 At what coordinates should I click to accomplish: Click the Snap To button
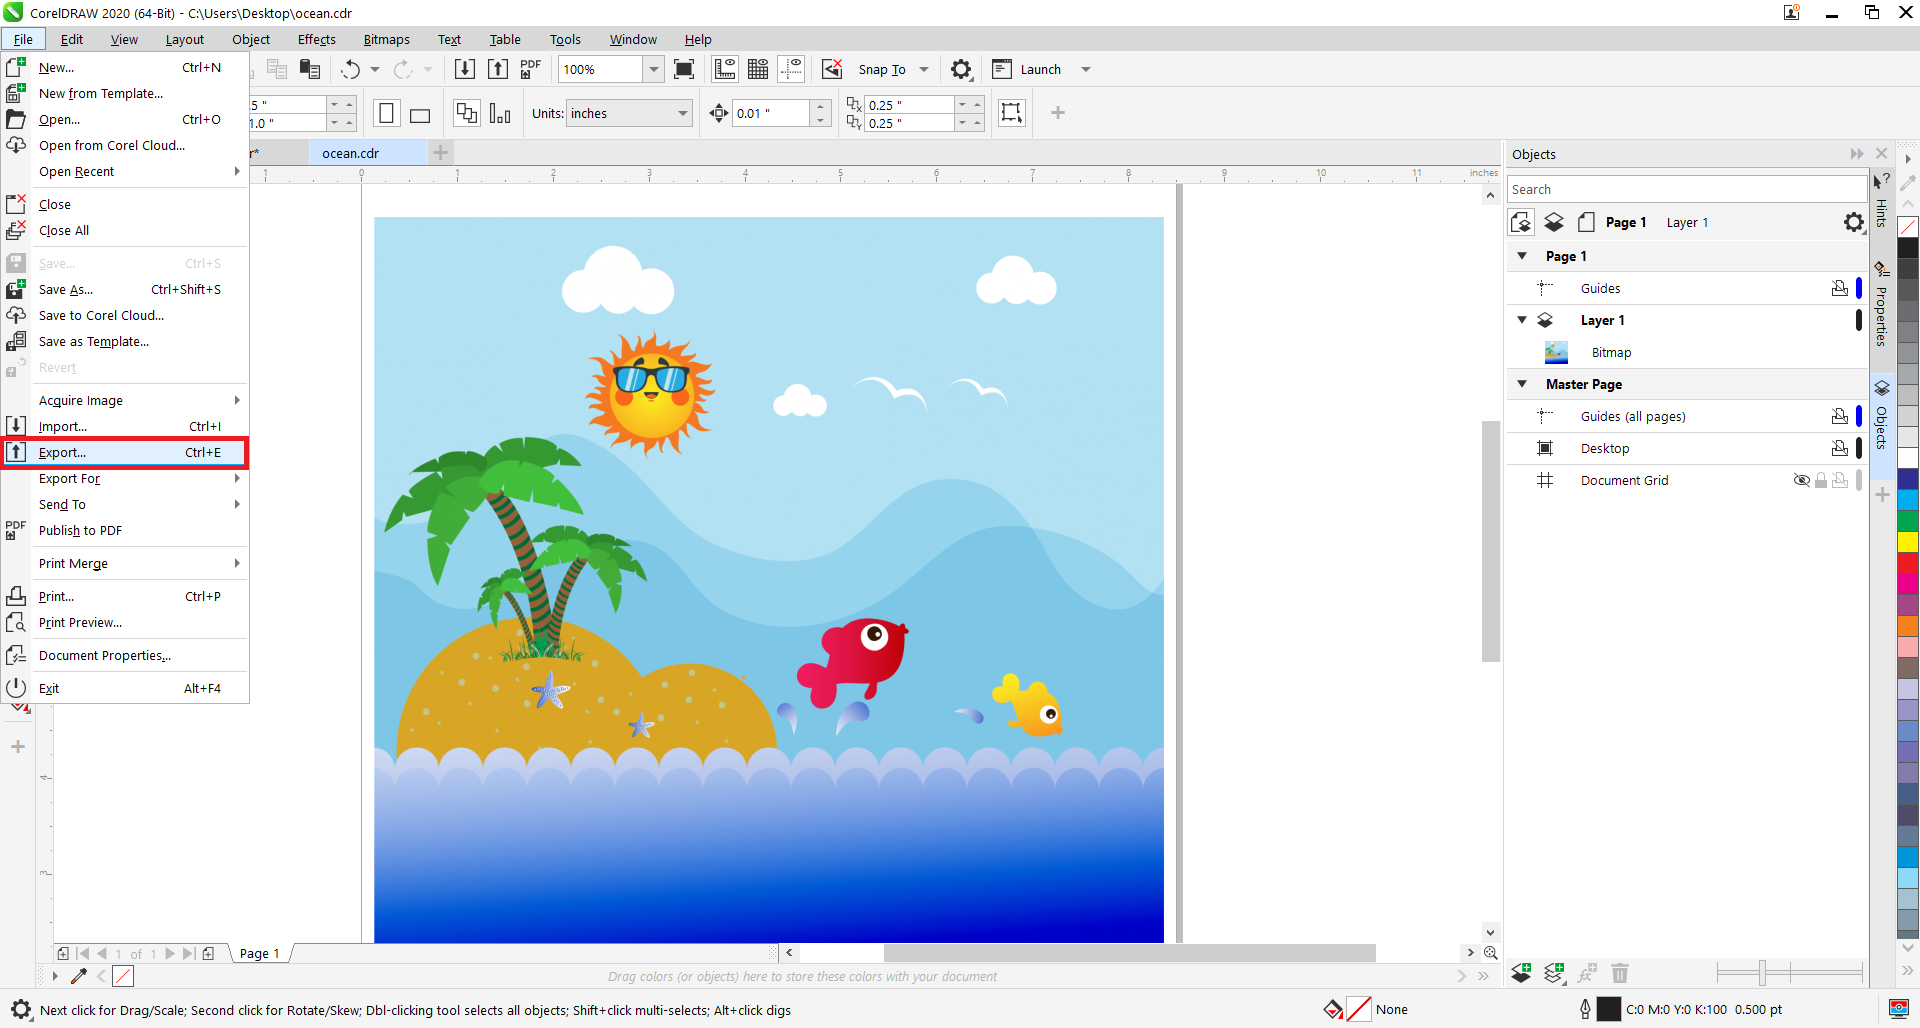pos(881,69)
